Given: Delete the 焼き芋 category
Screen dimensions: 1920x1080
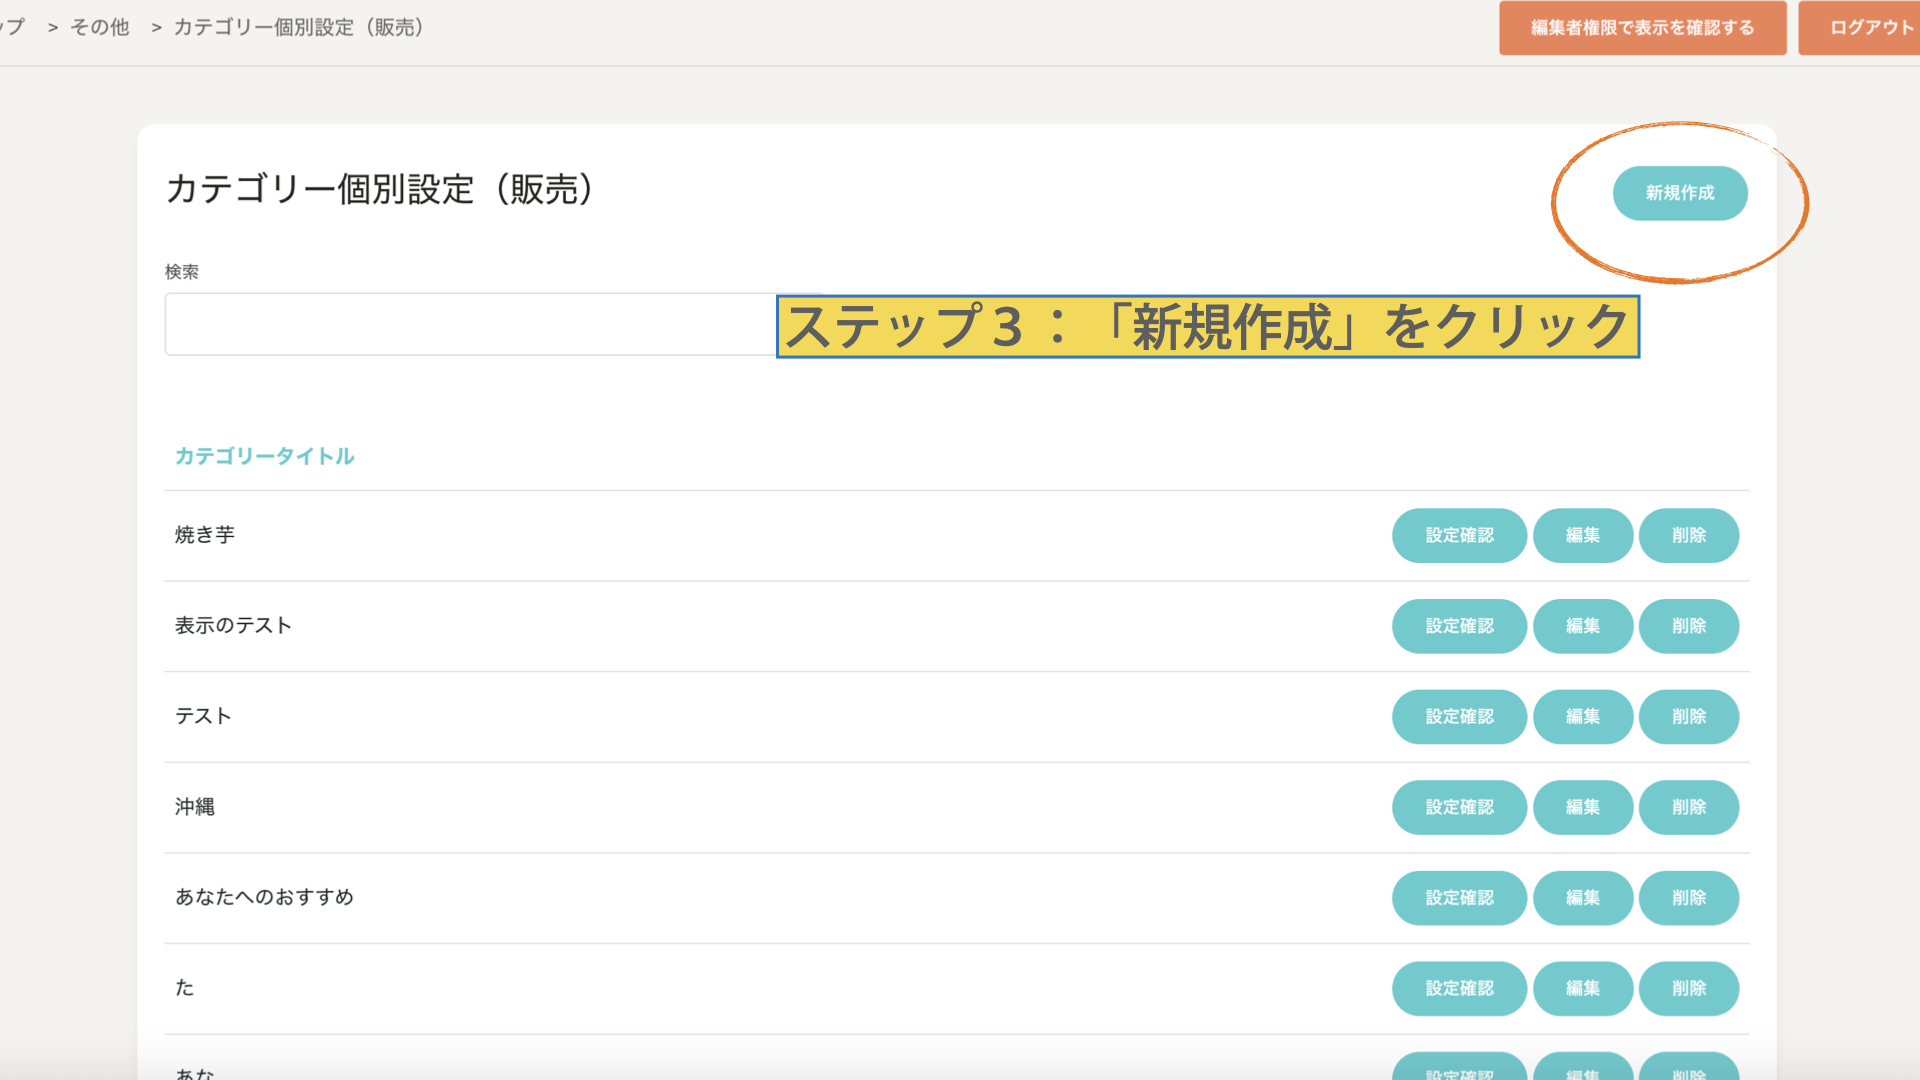Looking at the screenshot, I should 1688,536.
